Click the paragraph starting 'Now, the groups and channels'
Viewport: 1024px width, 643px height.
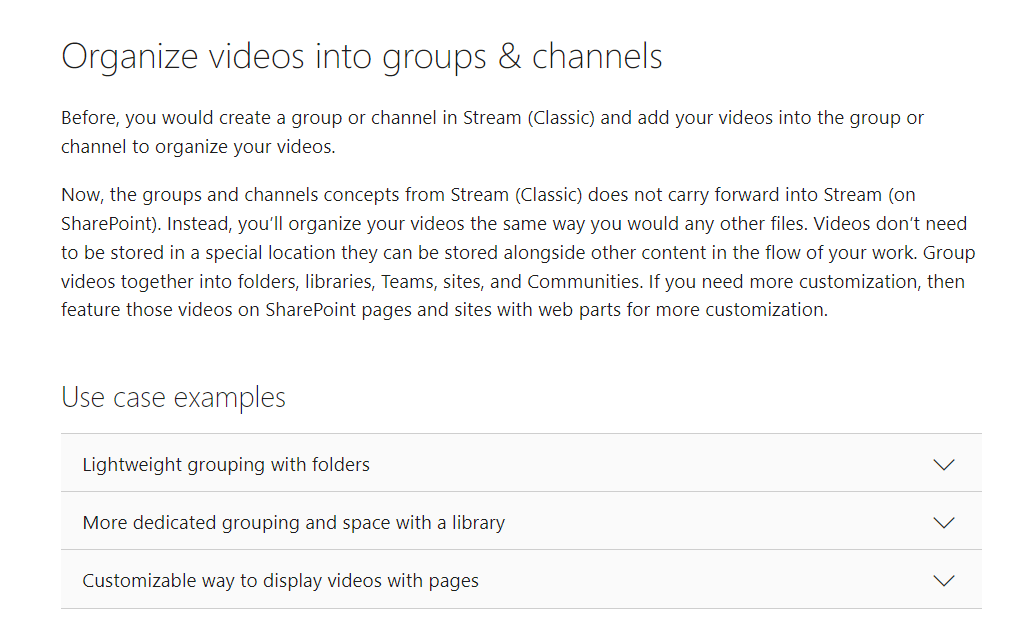coord(518,252)
